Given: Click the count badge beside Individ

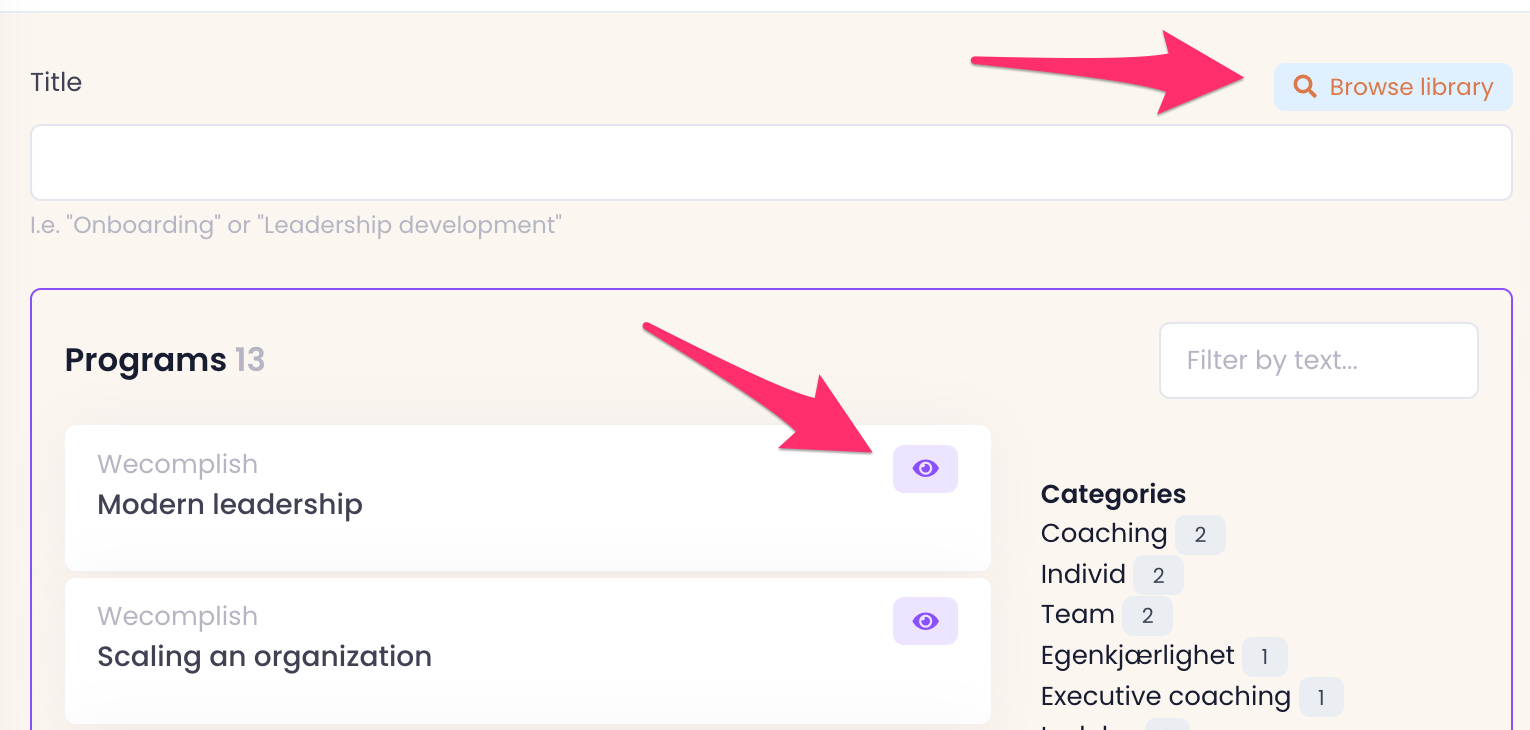Looking at the screenshot, I should (1158, 576).
